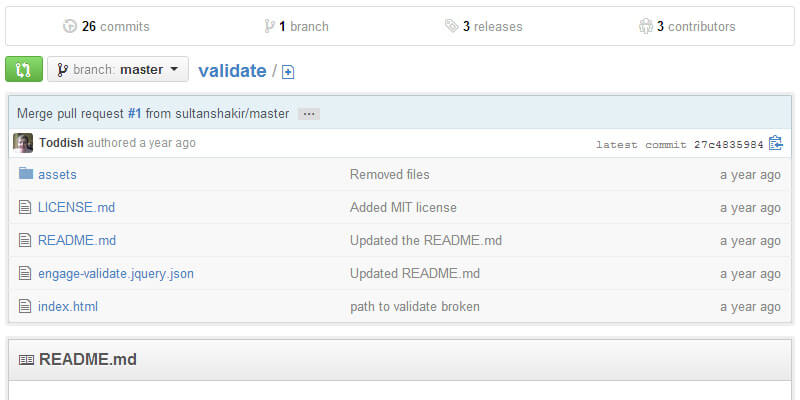Open the README.md file link

pos(77,240)
